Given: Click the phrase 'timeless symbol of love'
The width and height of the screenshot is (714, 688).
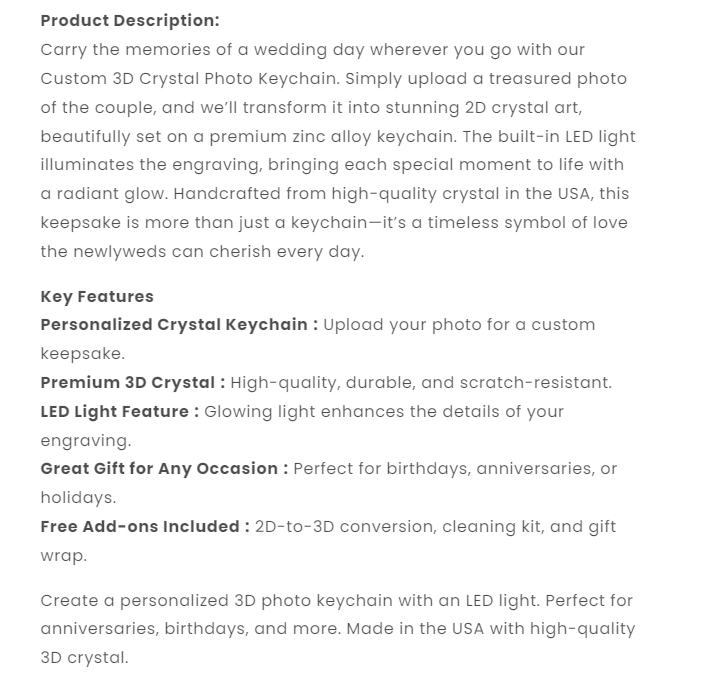Looking at the screenshot, I should [x=527, y=223].
